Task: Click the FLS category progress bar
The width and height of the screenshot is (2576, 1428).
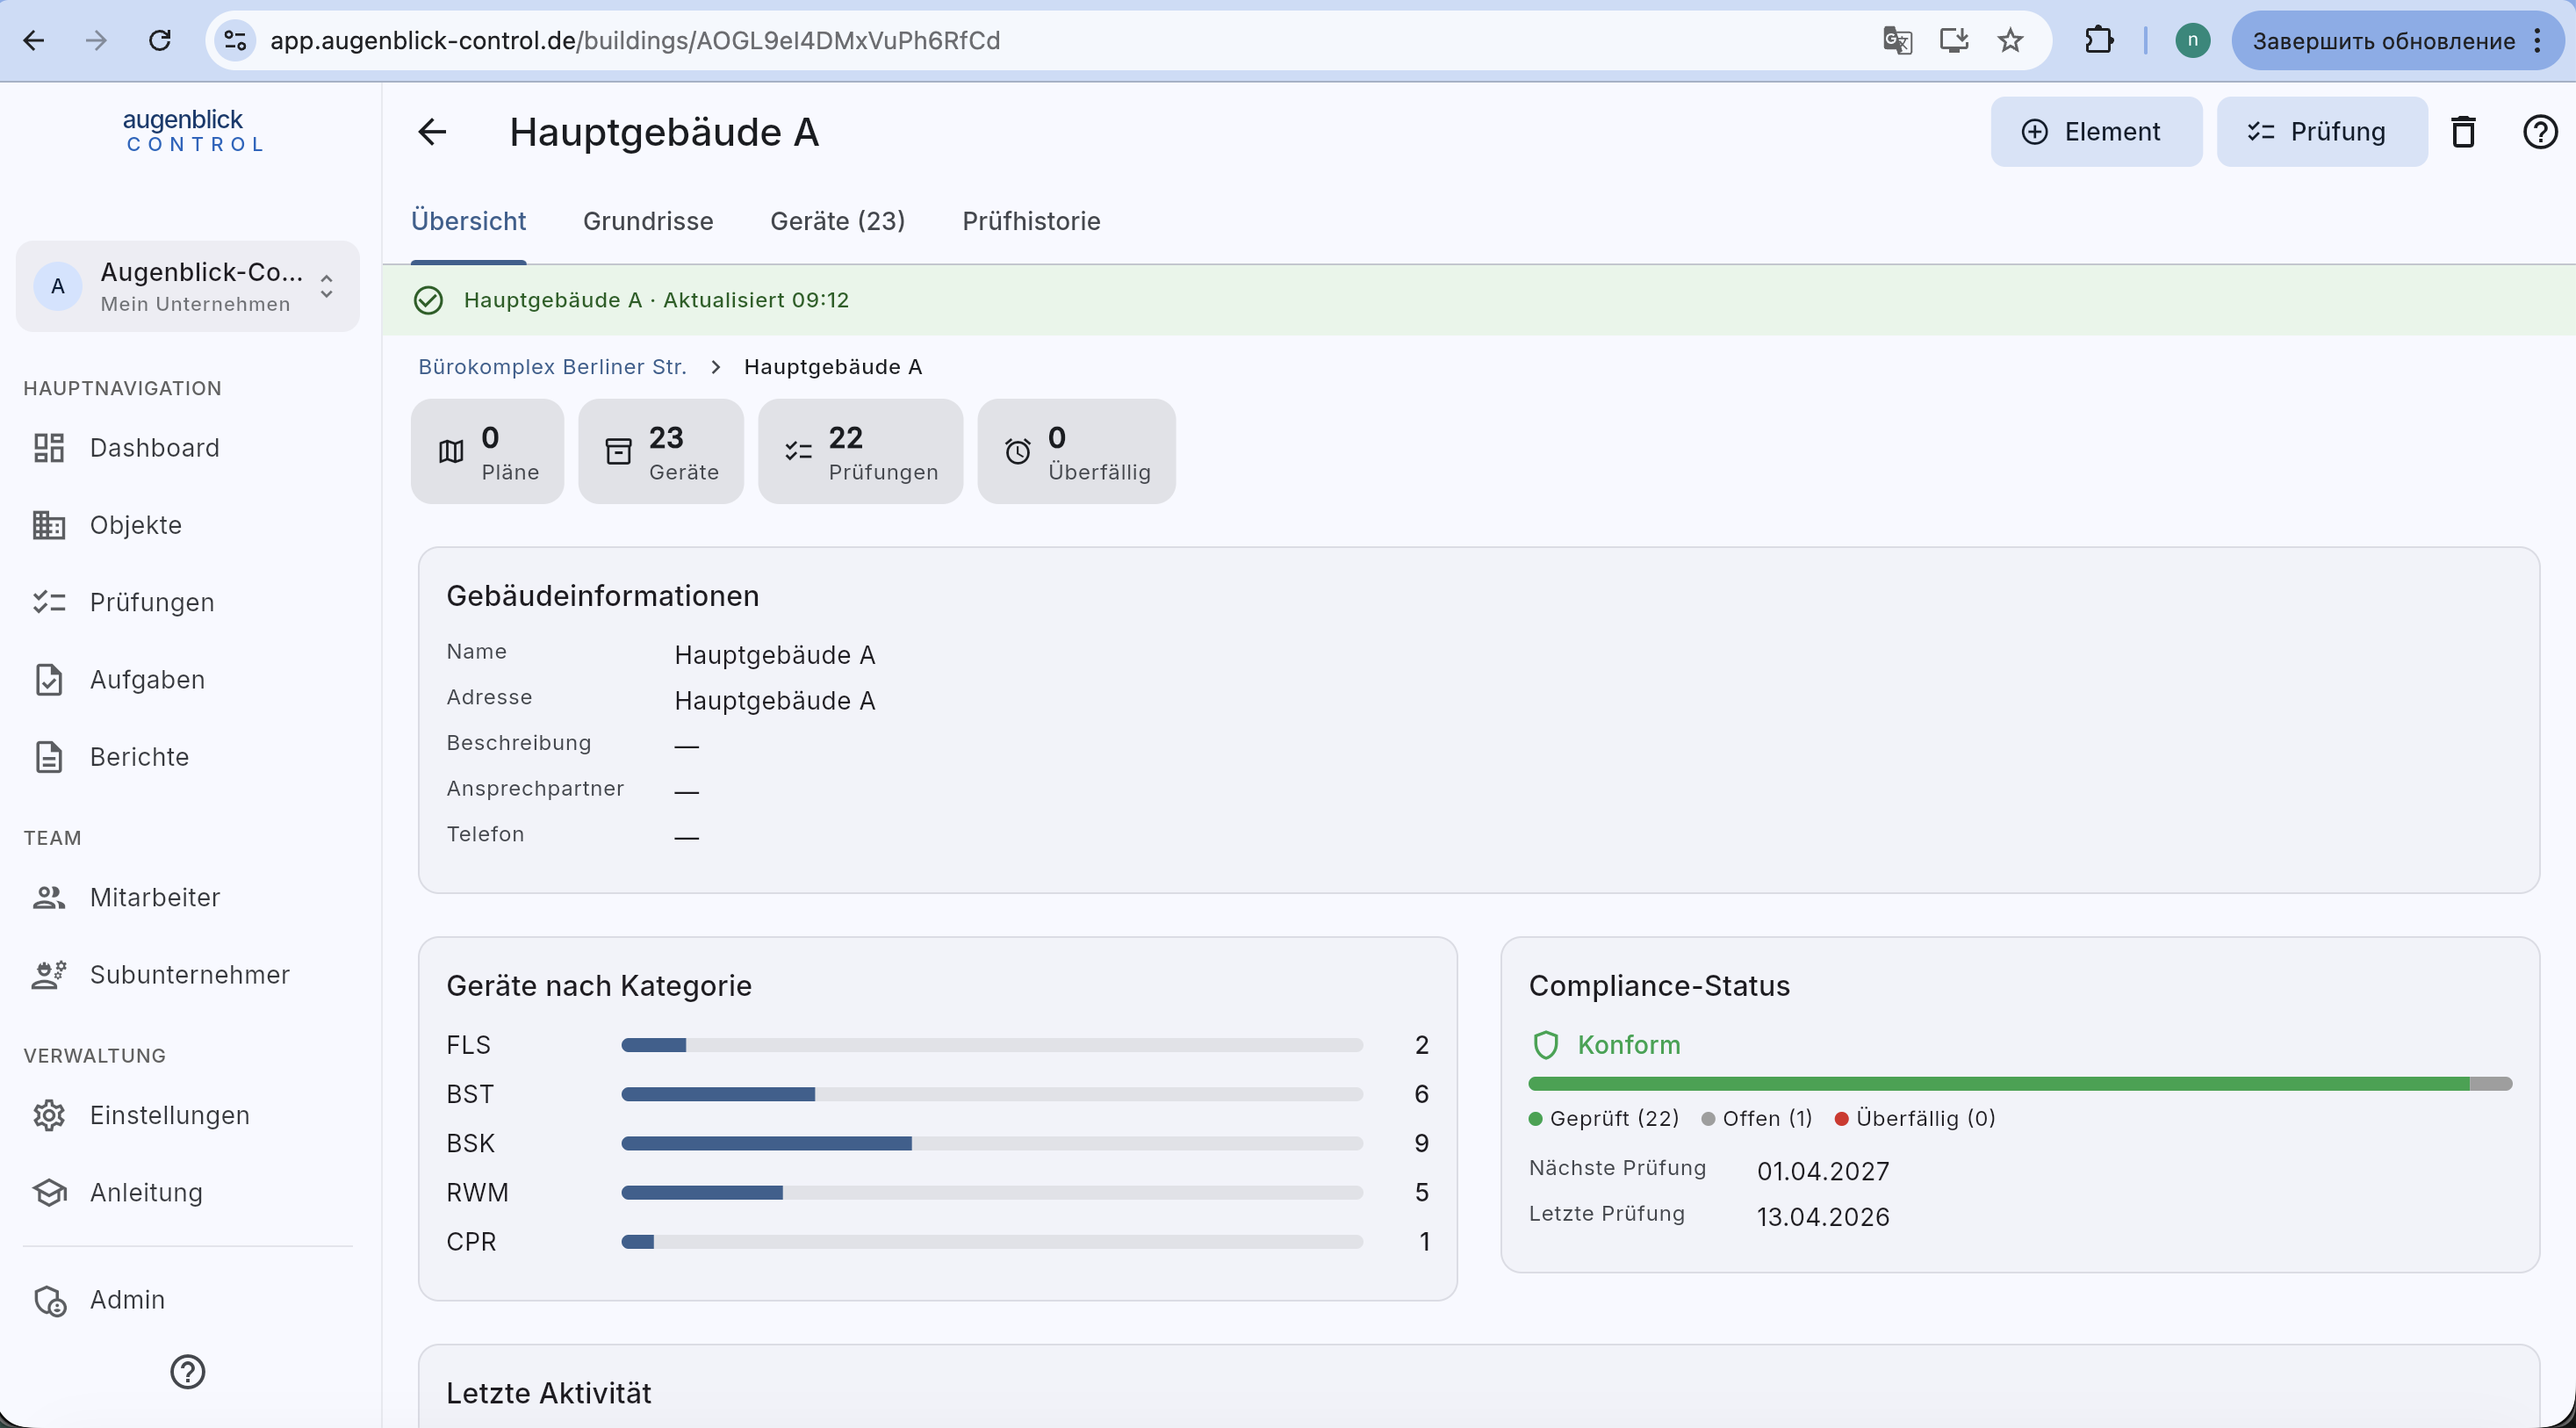Action: [x=992, y=1045]
